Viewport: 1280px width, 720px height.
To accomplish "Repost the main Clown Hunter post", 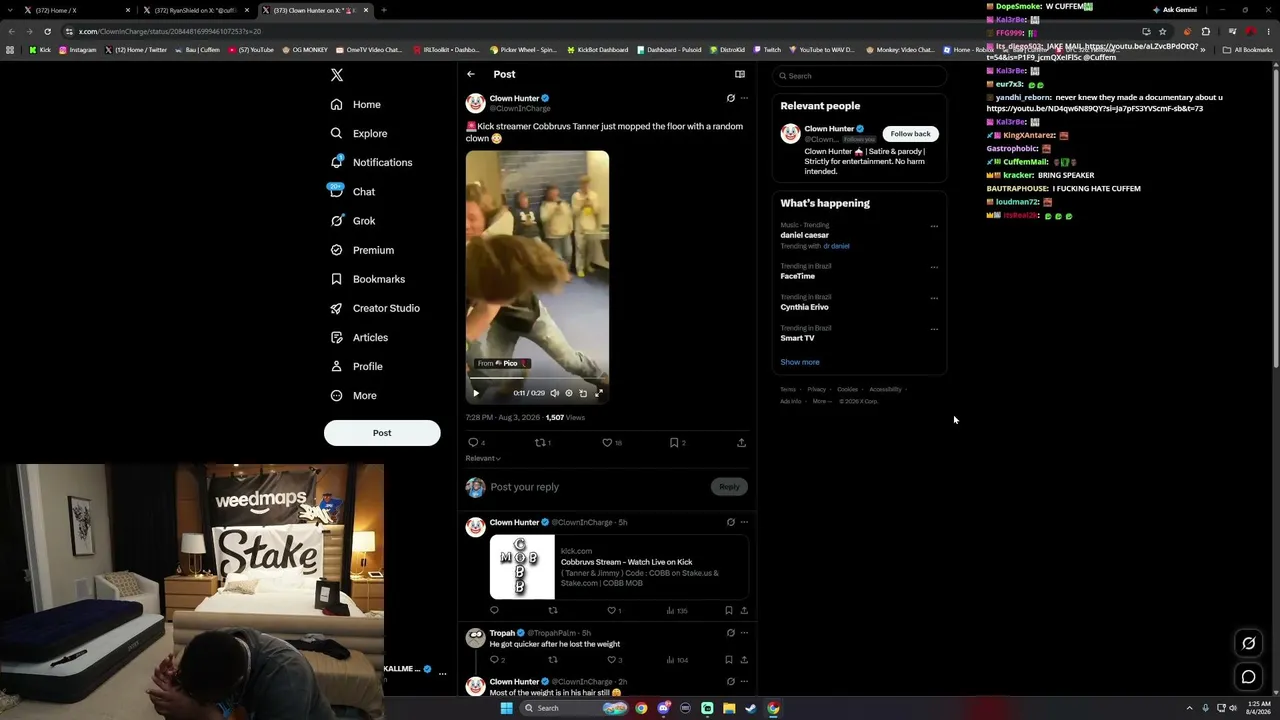I will pos(540,442).
